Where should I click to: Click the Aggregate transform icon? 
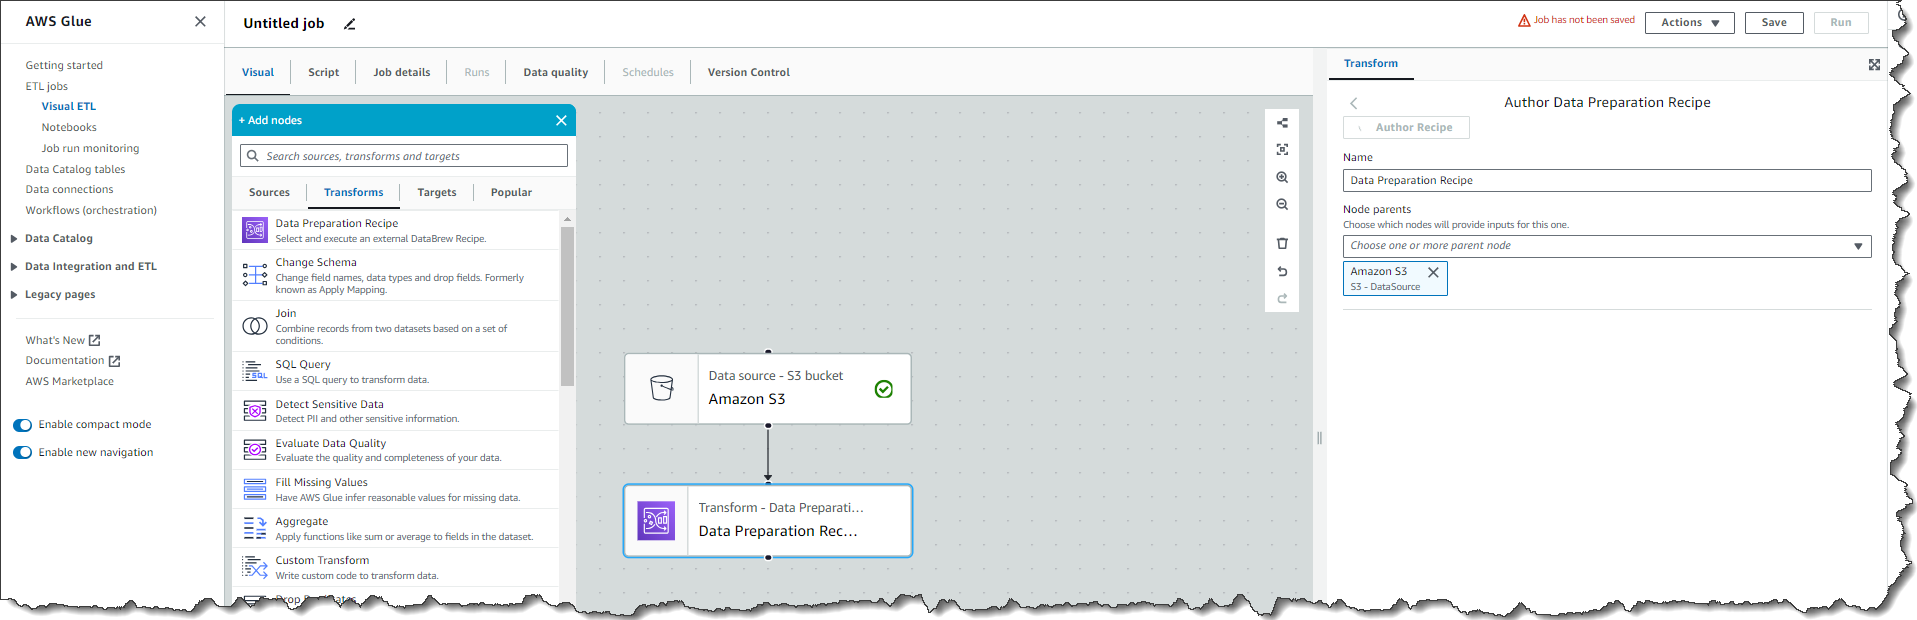(255, 528)
